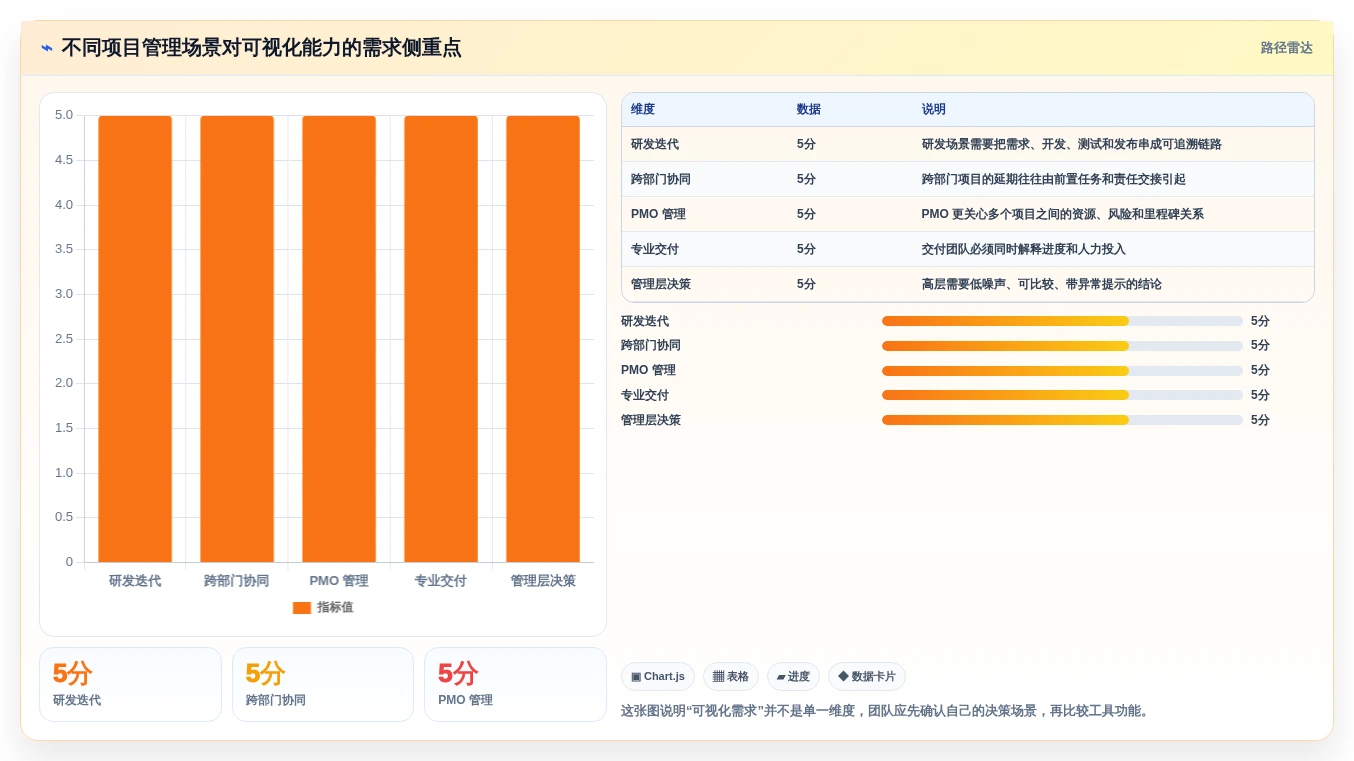
Task: Open the PMO 管理 5分 data card
Action: (515, 685)
